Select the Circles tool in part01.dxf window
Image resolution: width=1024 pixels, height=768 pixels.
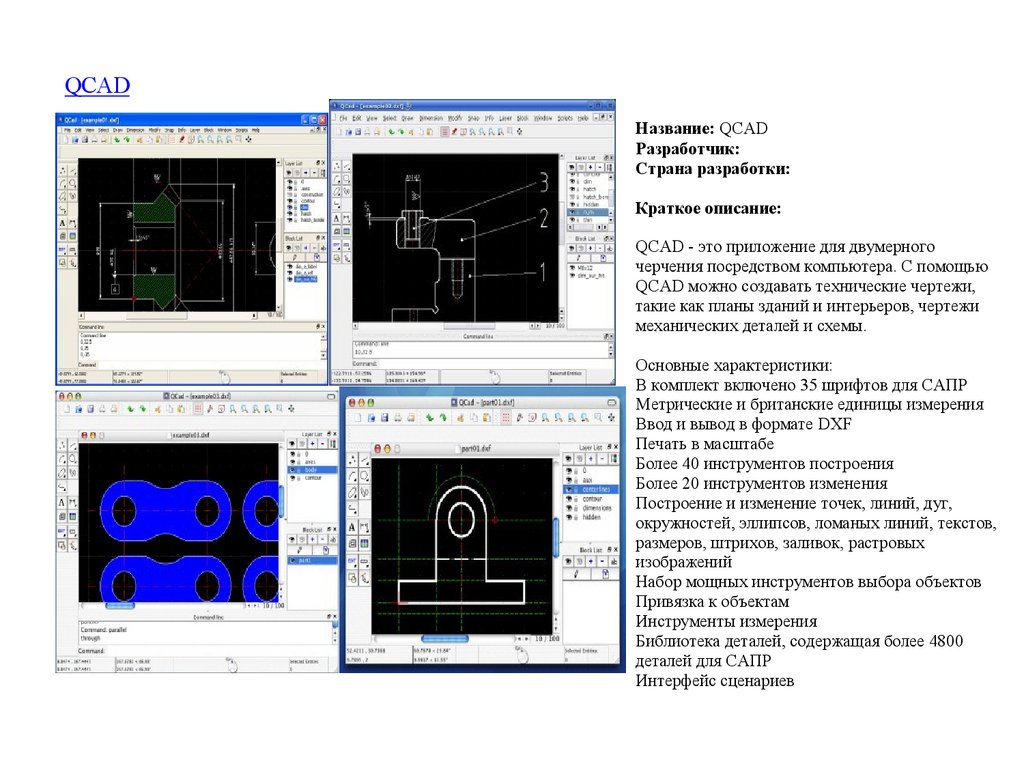tap(364, 476)
